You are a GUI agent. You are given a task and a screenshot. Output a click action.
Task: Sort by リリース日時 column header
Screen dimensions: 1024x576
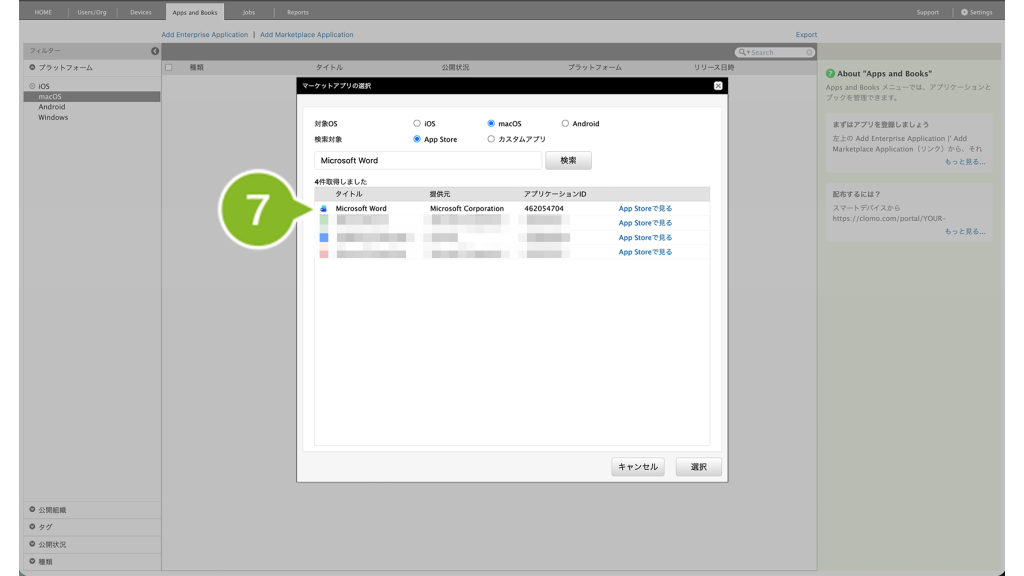coord(714,67)
